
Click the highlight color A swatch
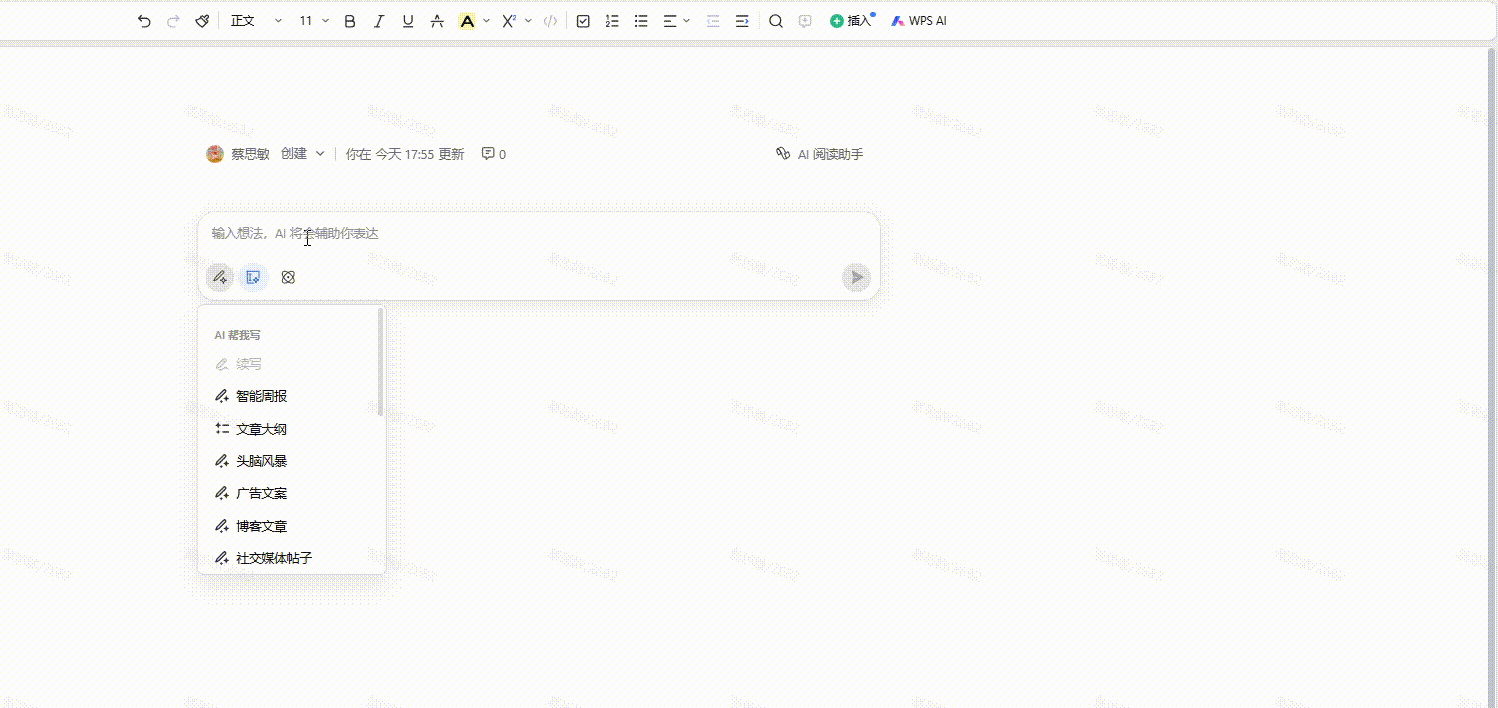click(x=467, y=21)
